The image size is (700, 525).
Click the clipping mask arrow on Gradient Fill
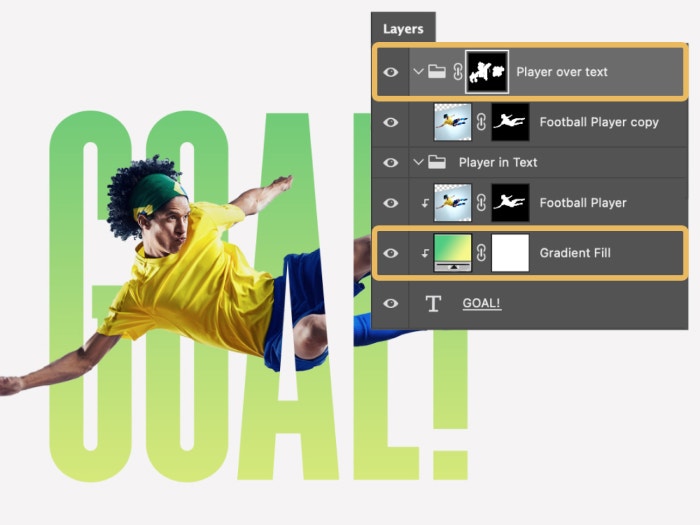(425, 253)
